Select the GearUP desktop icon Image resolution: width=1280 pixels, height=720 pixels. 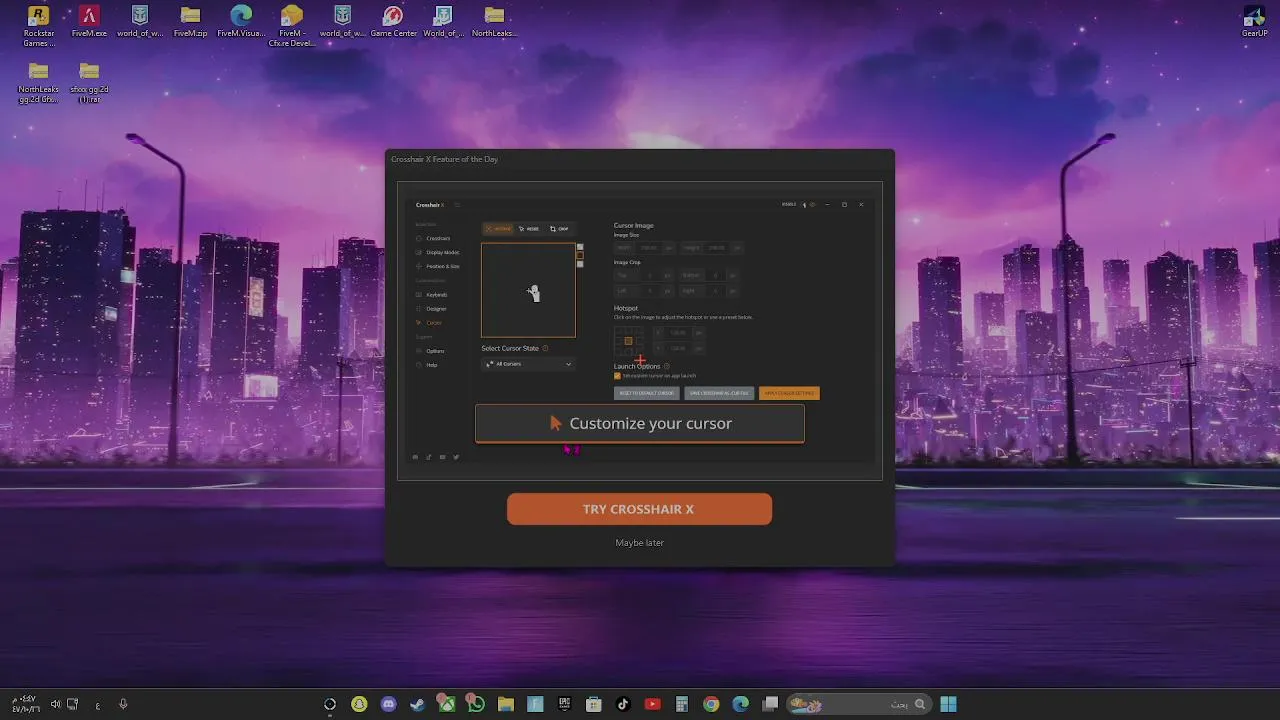pos(1254,22)
